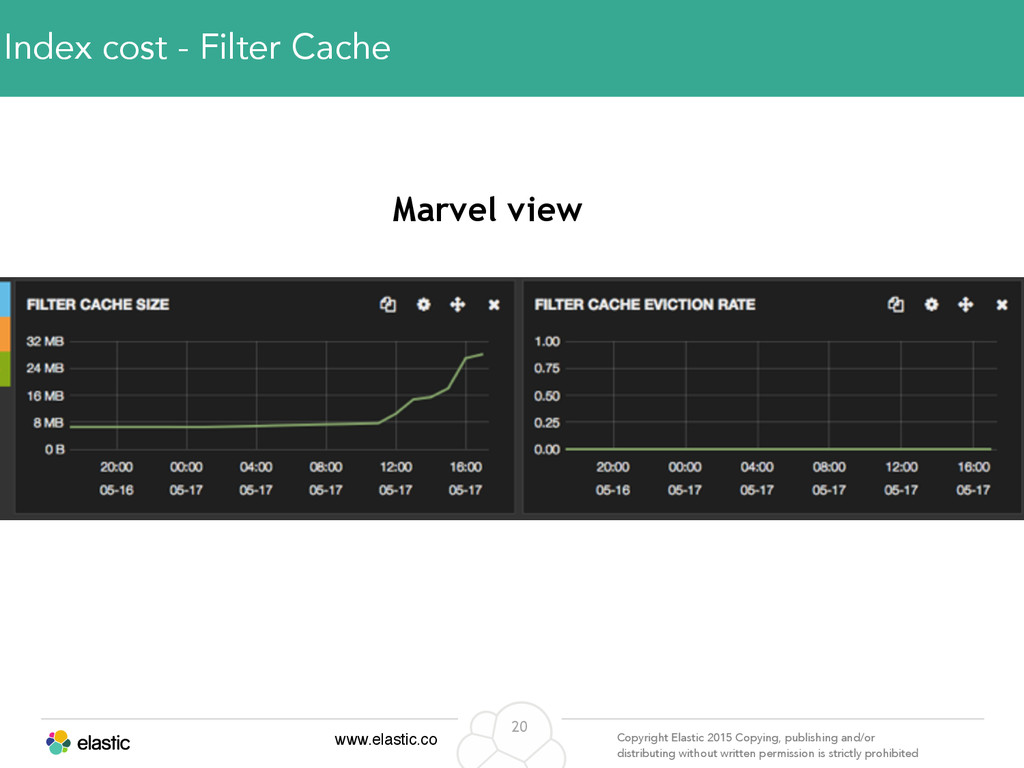This screenshot has height=768, width=1024.
Task: Click the 32 MB axis label
Action: pos(45,341)
